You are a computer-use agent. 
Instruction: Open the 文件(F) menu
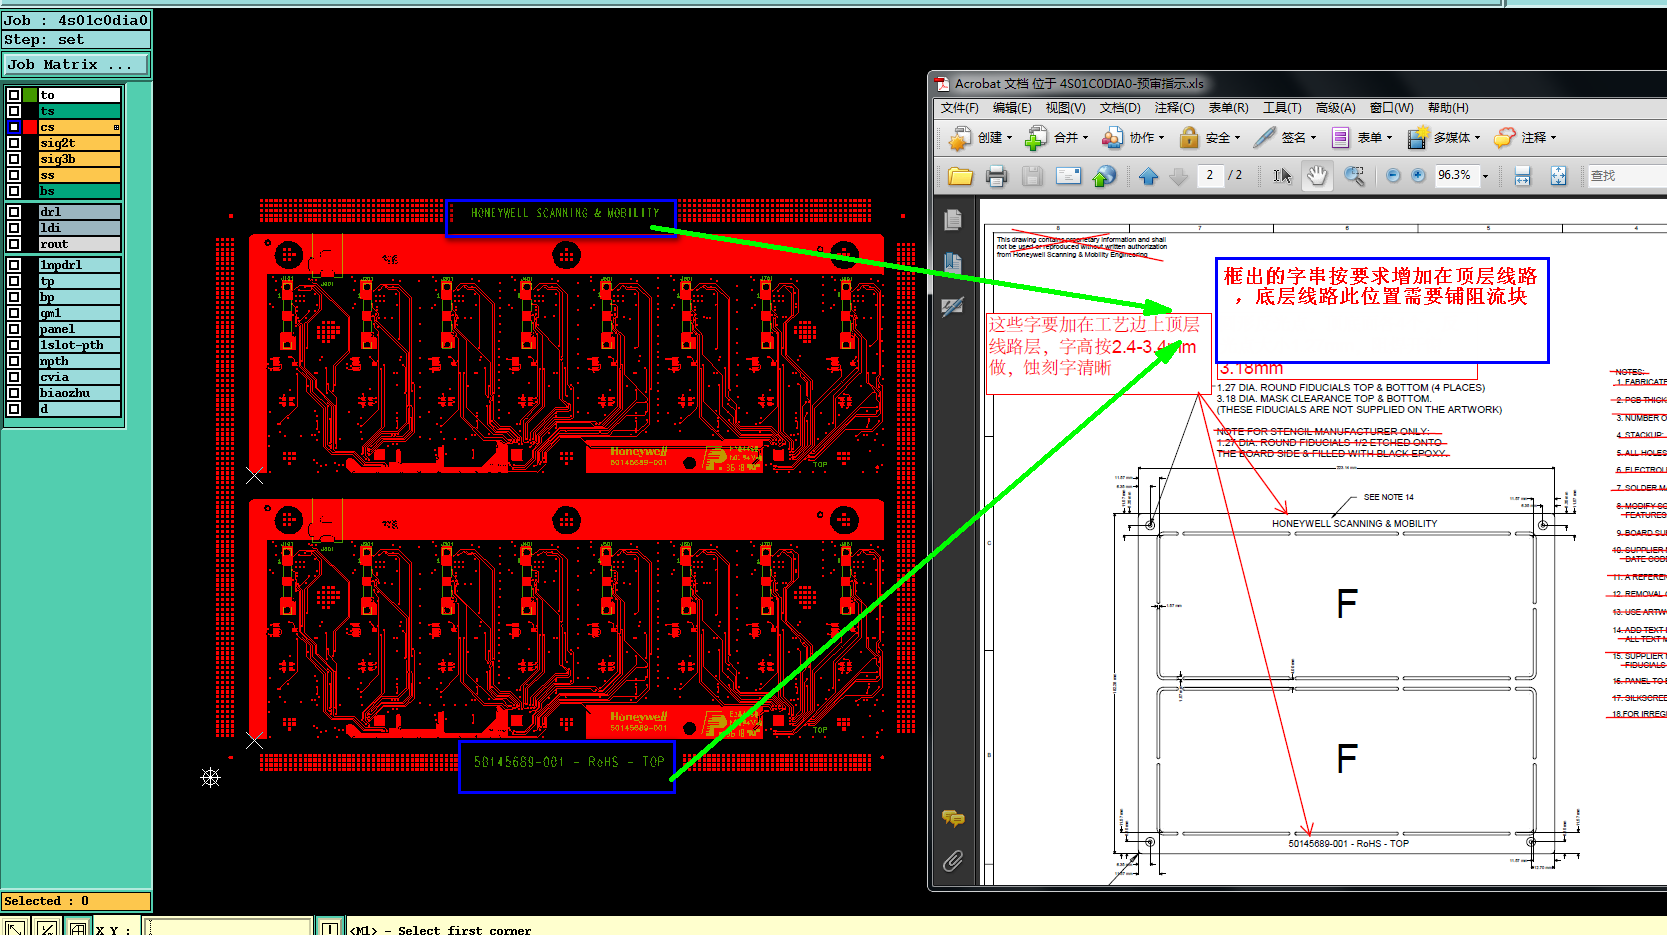point(960,108)
